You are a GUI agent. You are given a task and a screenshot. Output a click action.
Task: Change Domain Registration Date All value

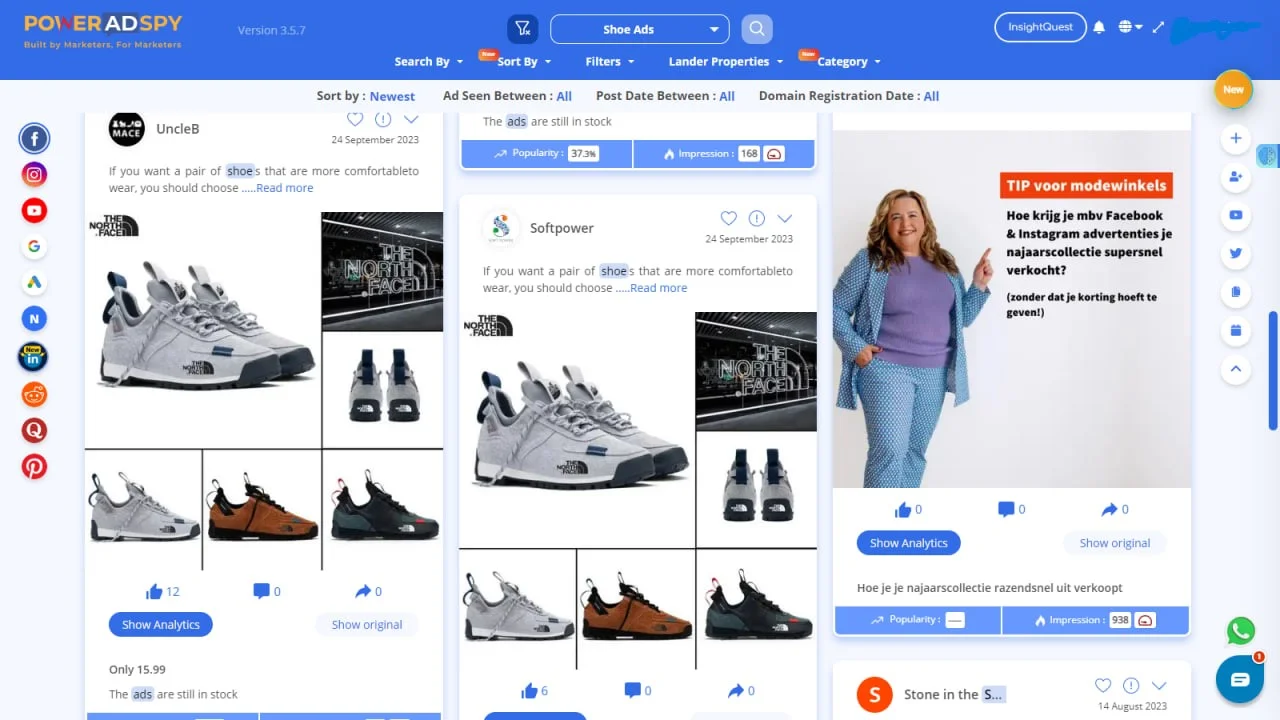pyautogui.click(x=931, y=97)
